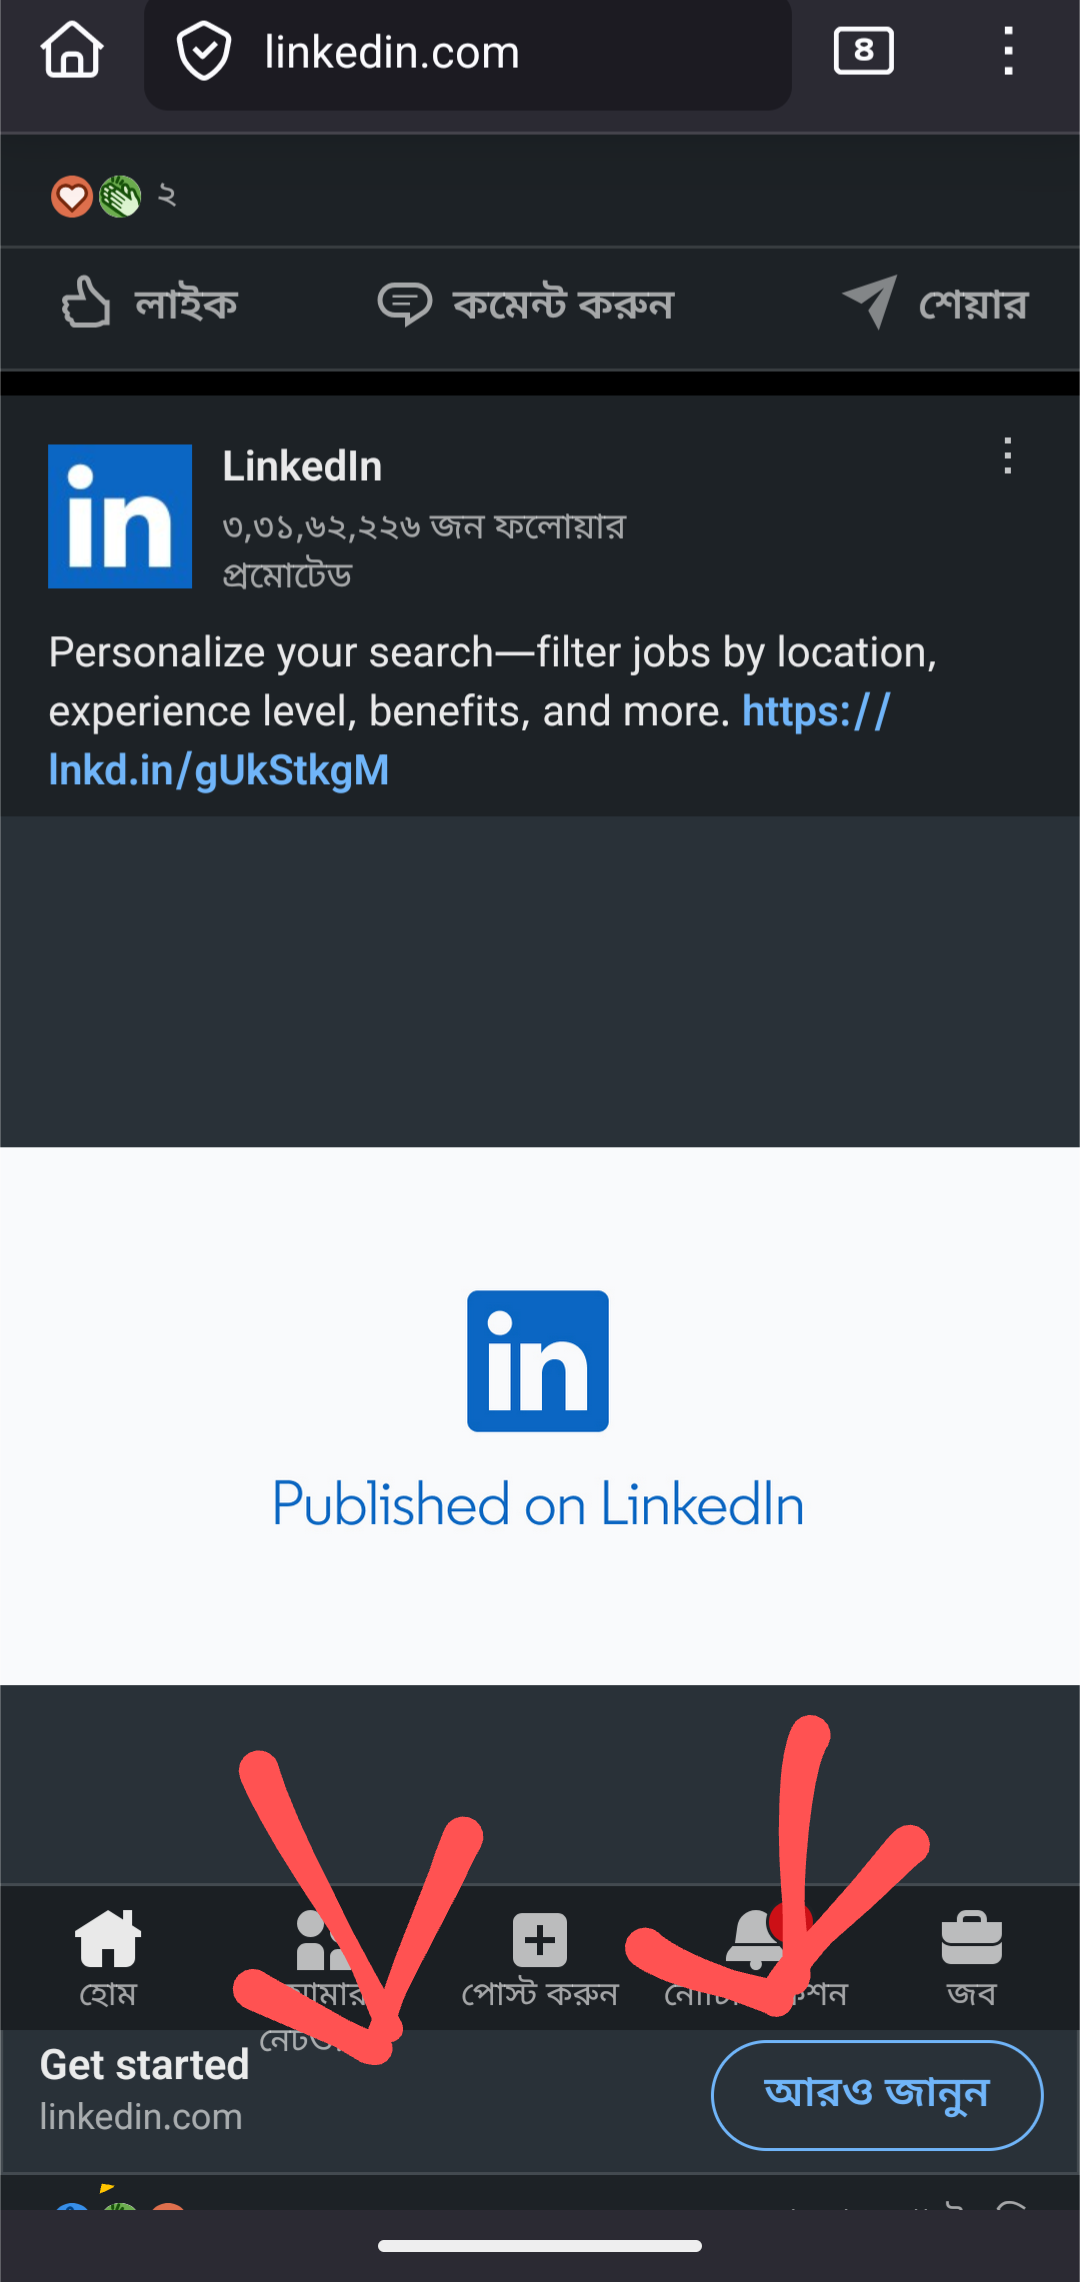The image size is (1080, 2282).
Task: Open the জব (Jobs) briefcase tab
Action: click(x=971, y=1956)
